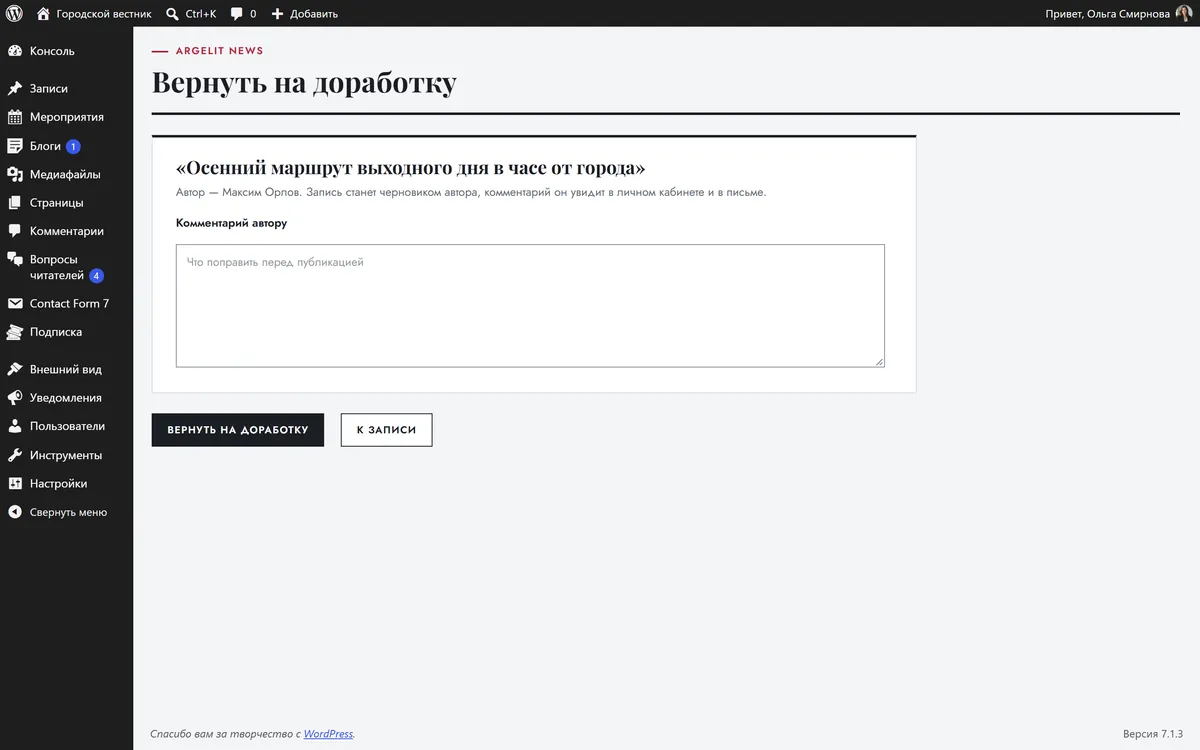This screenshot has width=1200, height=750.
Task: Click the comments bubble icon in top bar
Action: (237, 14)
